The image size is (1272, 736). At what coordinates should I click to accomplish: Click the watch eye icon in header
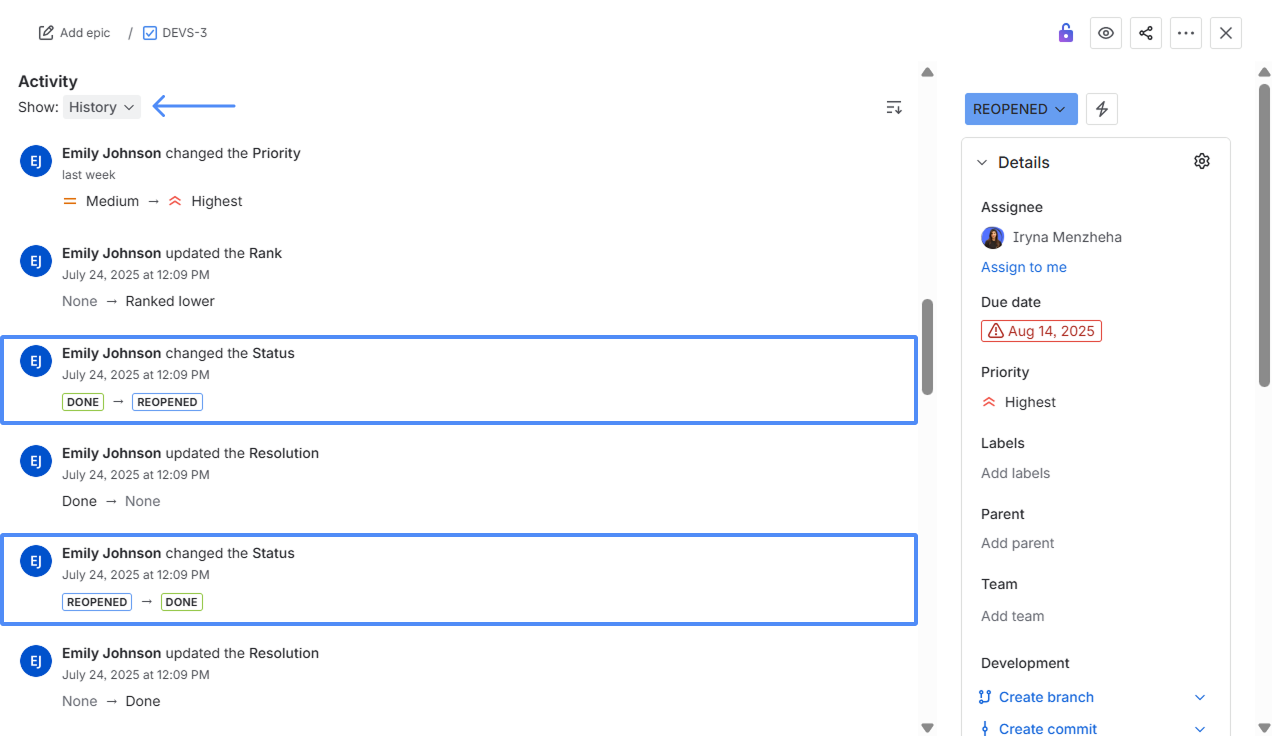pos(1105,33)
